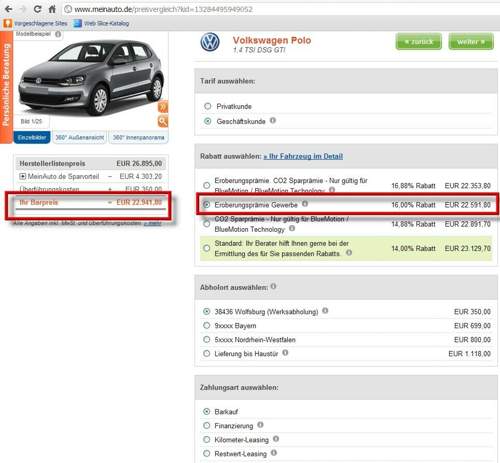Select CO2 Sparprämie BlueMotion rebate option

[207, 224]
